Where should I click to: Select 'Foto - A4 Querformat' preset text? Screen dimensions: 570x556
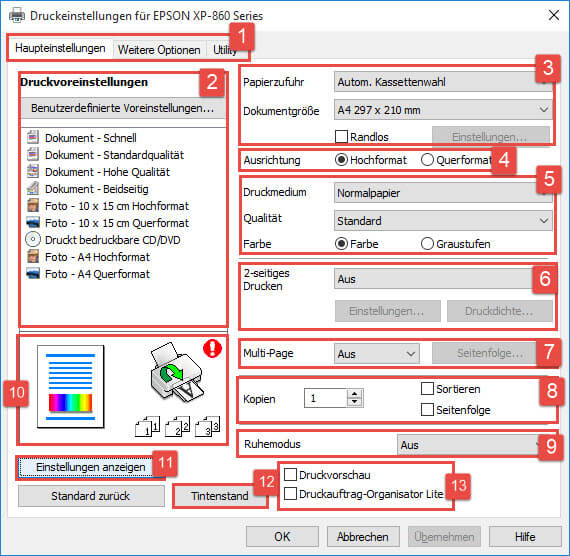click(x=97, y=274)
